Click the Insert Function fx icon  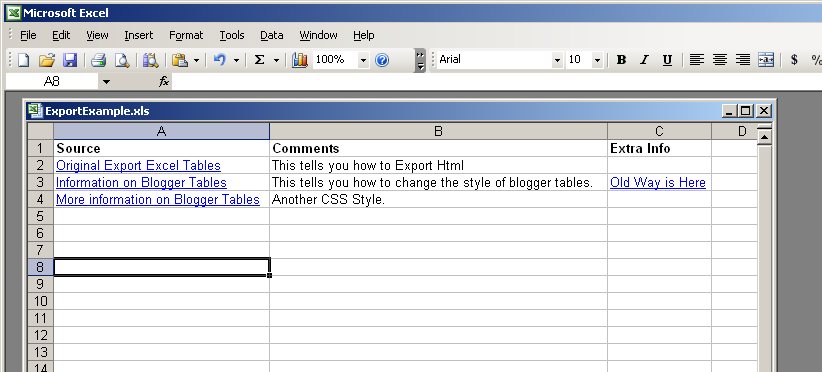pos(164,81)
